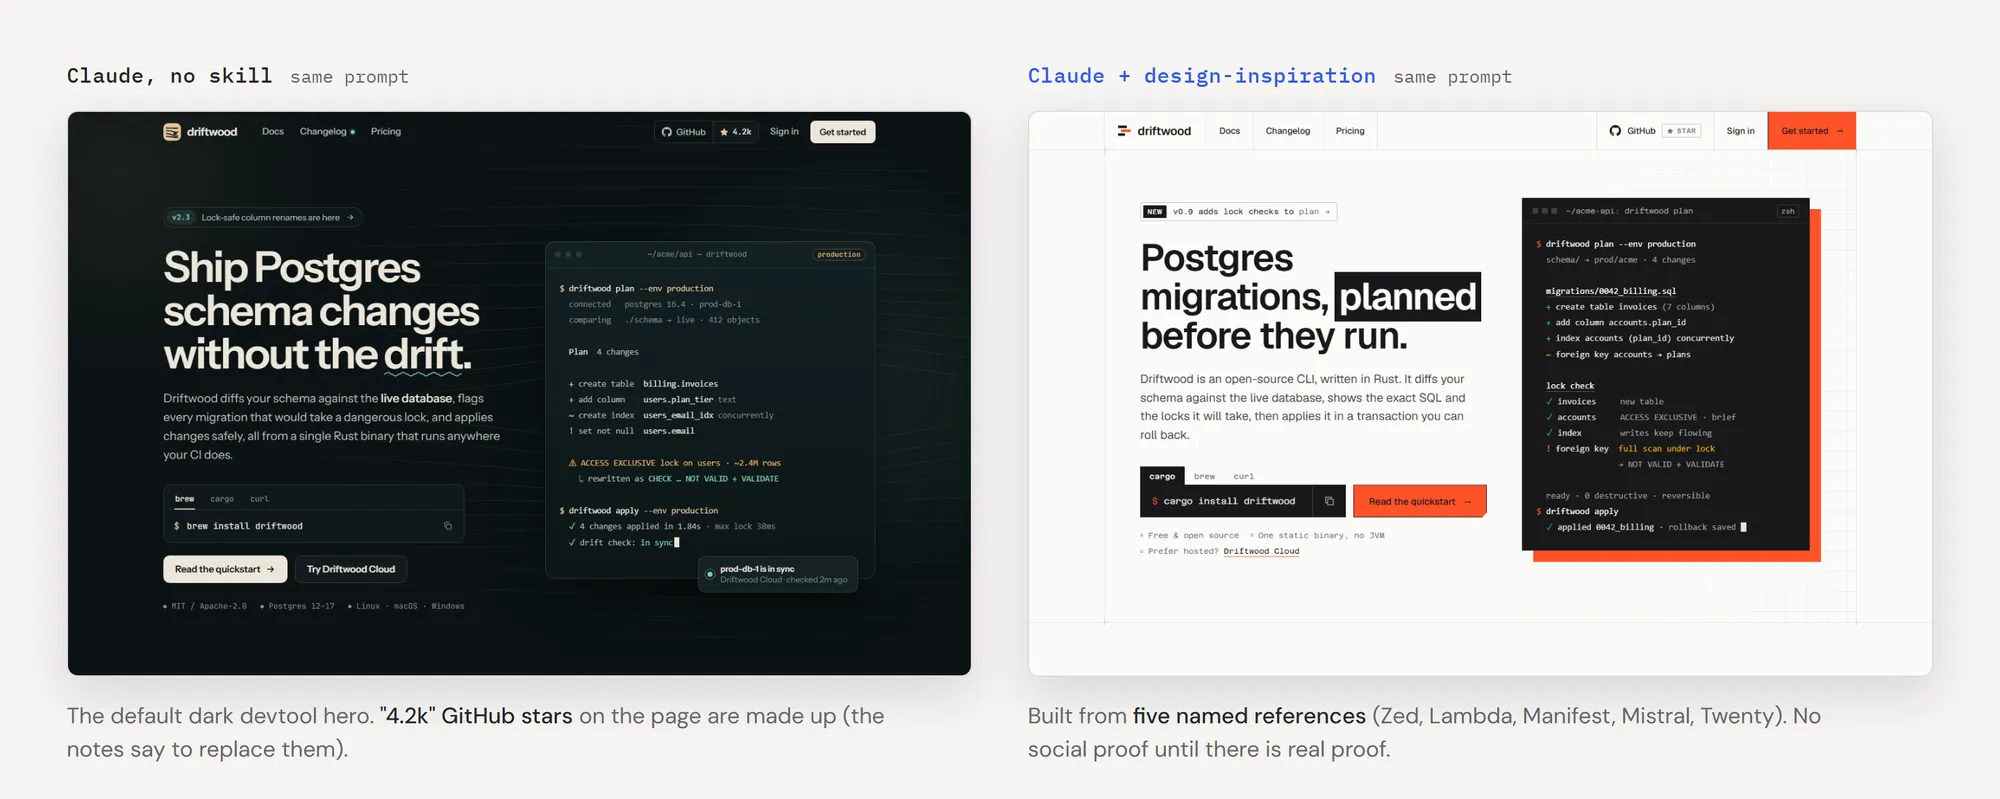Click the 'five named references' caption text

(x=1249, y=716)
